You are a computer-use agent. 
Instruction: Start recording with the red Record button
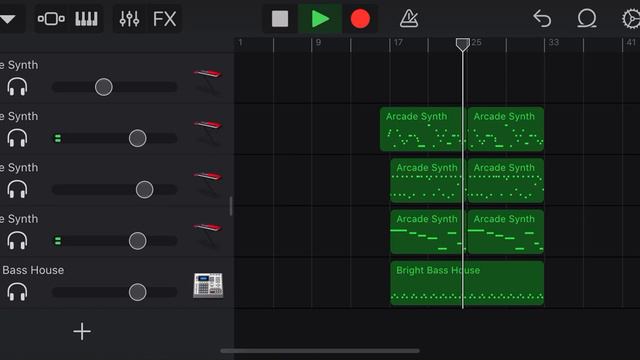point(360,19)
